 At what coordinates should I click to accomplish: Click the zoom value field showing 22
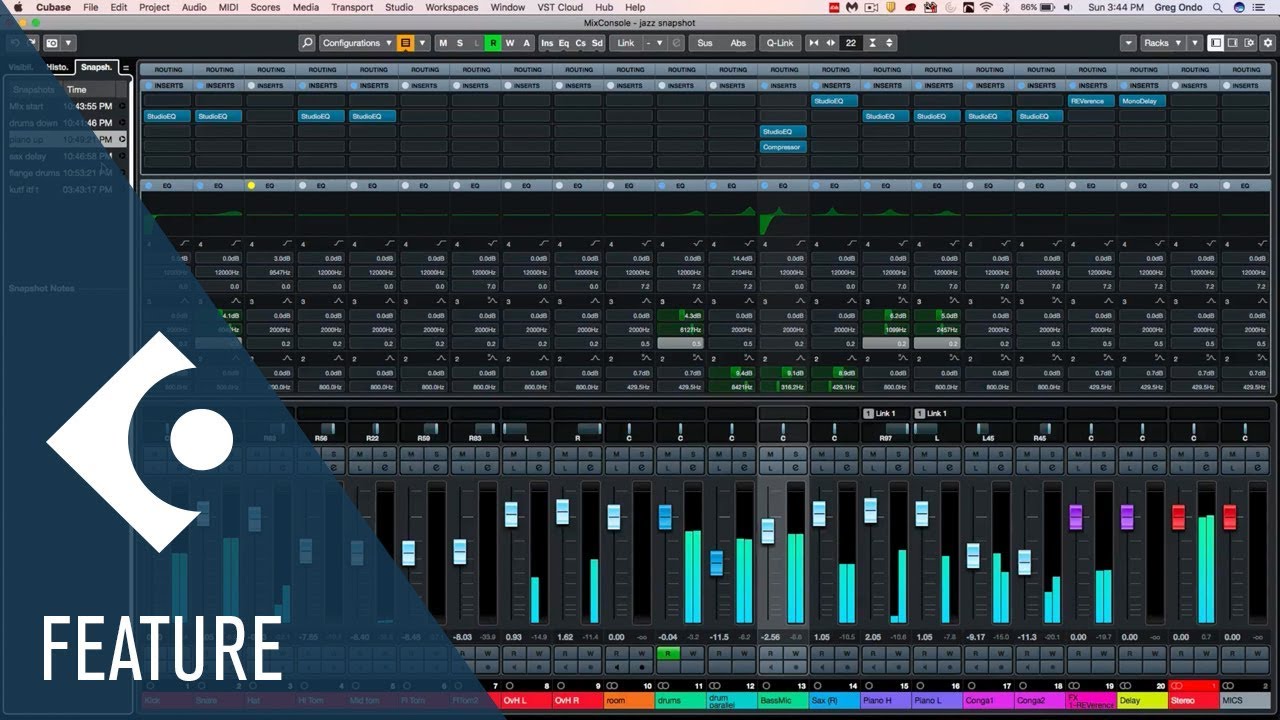tap(850, 43)
